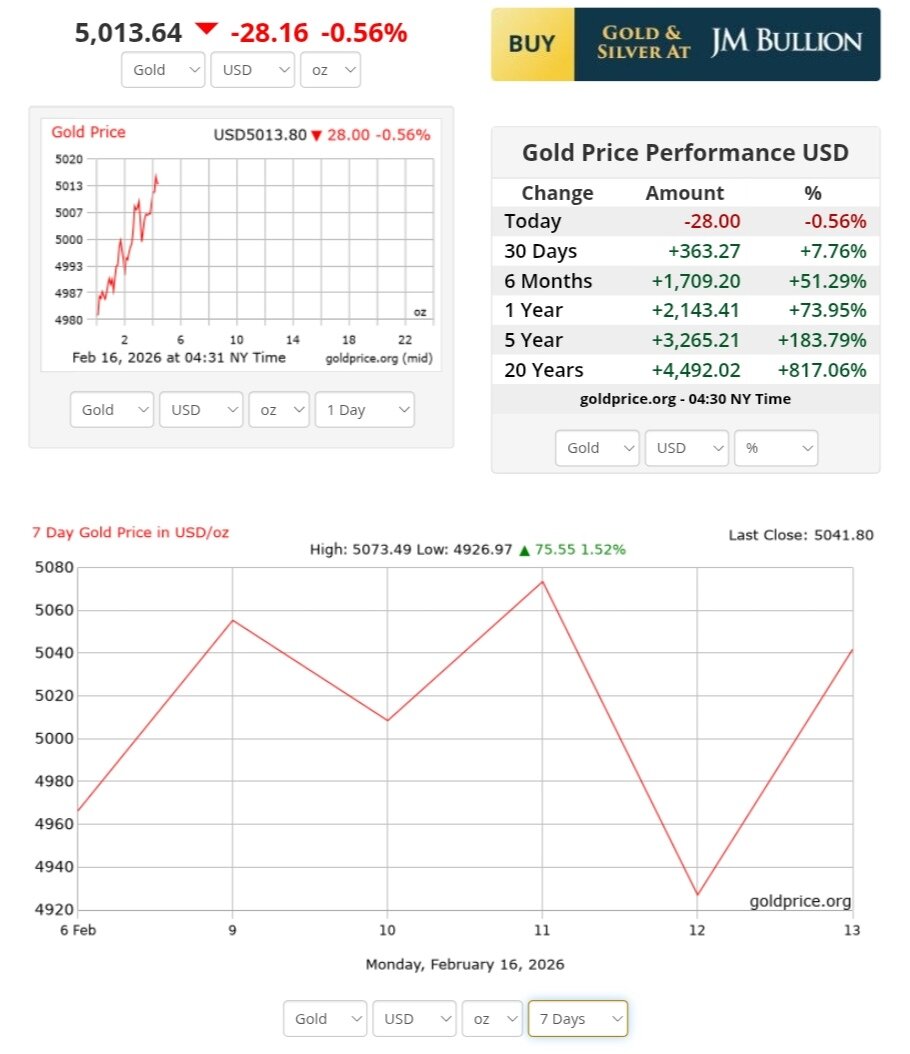Open the USD dropdown under the top price
The width and height of the screenshot is (910, 1054).
pyautogui.click(x=252, y=70)
